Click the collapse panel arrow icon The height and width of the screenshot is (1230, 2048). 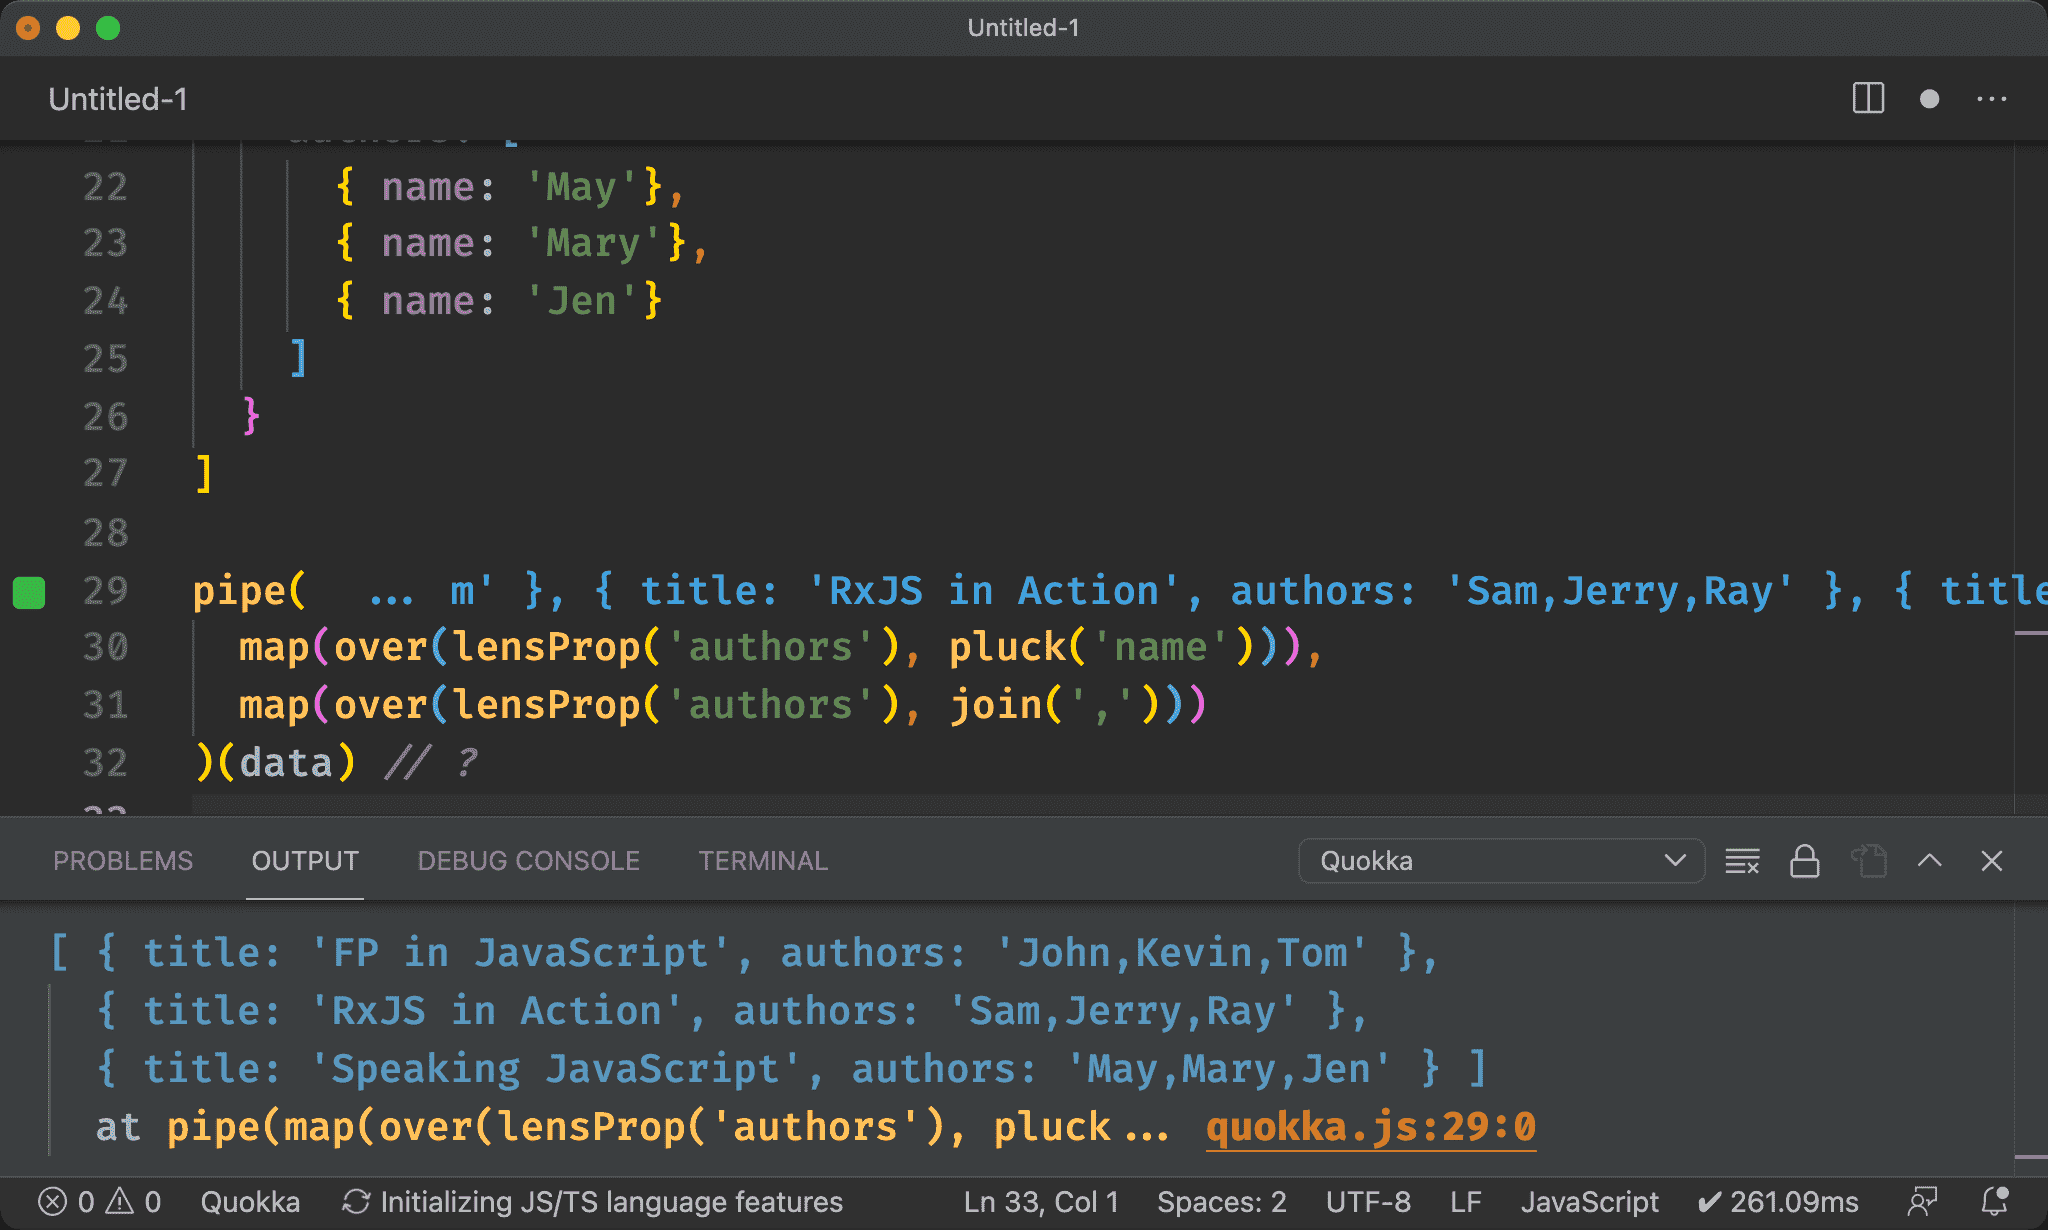click(x=1930, y=860)
